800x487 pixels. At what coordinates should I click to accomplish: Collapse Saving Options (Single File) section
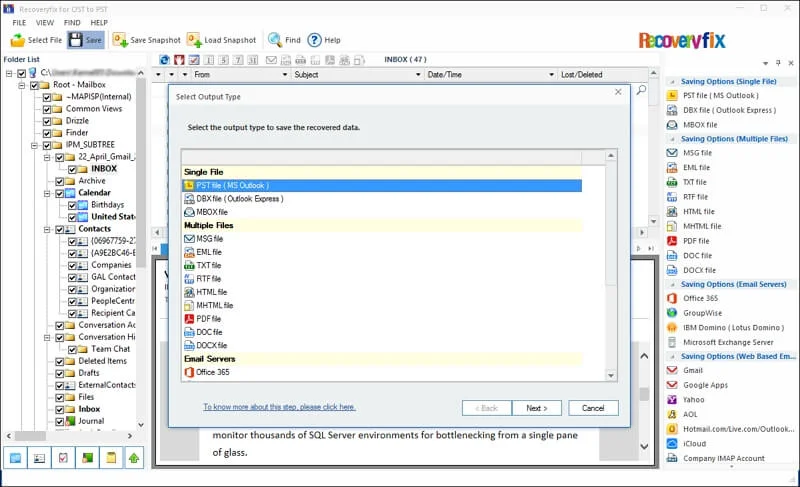(x=672, y=82)
